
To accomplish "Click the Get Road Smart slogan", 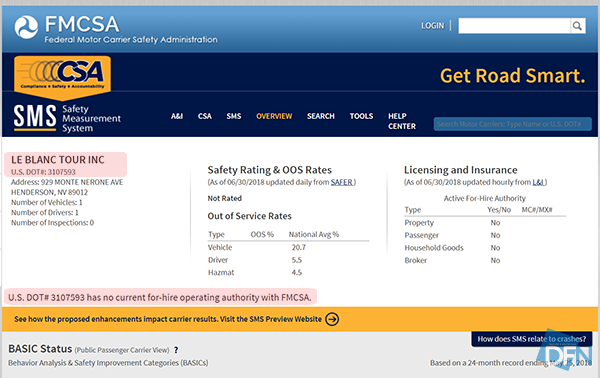I will pos(513,76).
